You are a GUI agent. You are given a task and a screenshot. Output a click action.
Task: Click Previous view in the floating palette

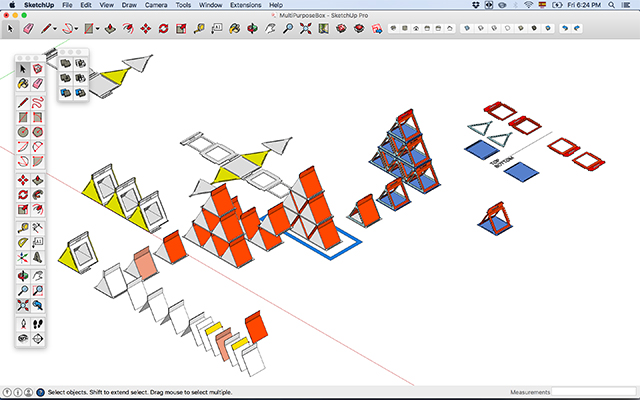pyautogui.click(x=38, y=305)
